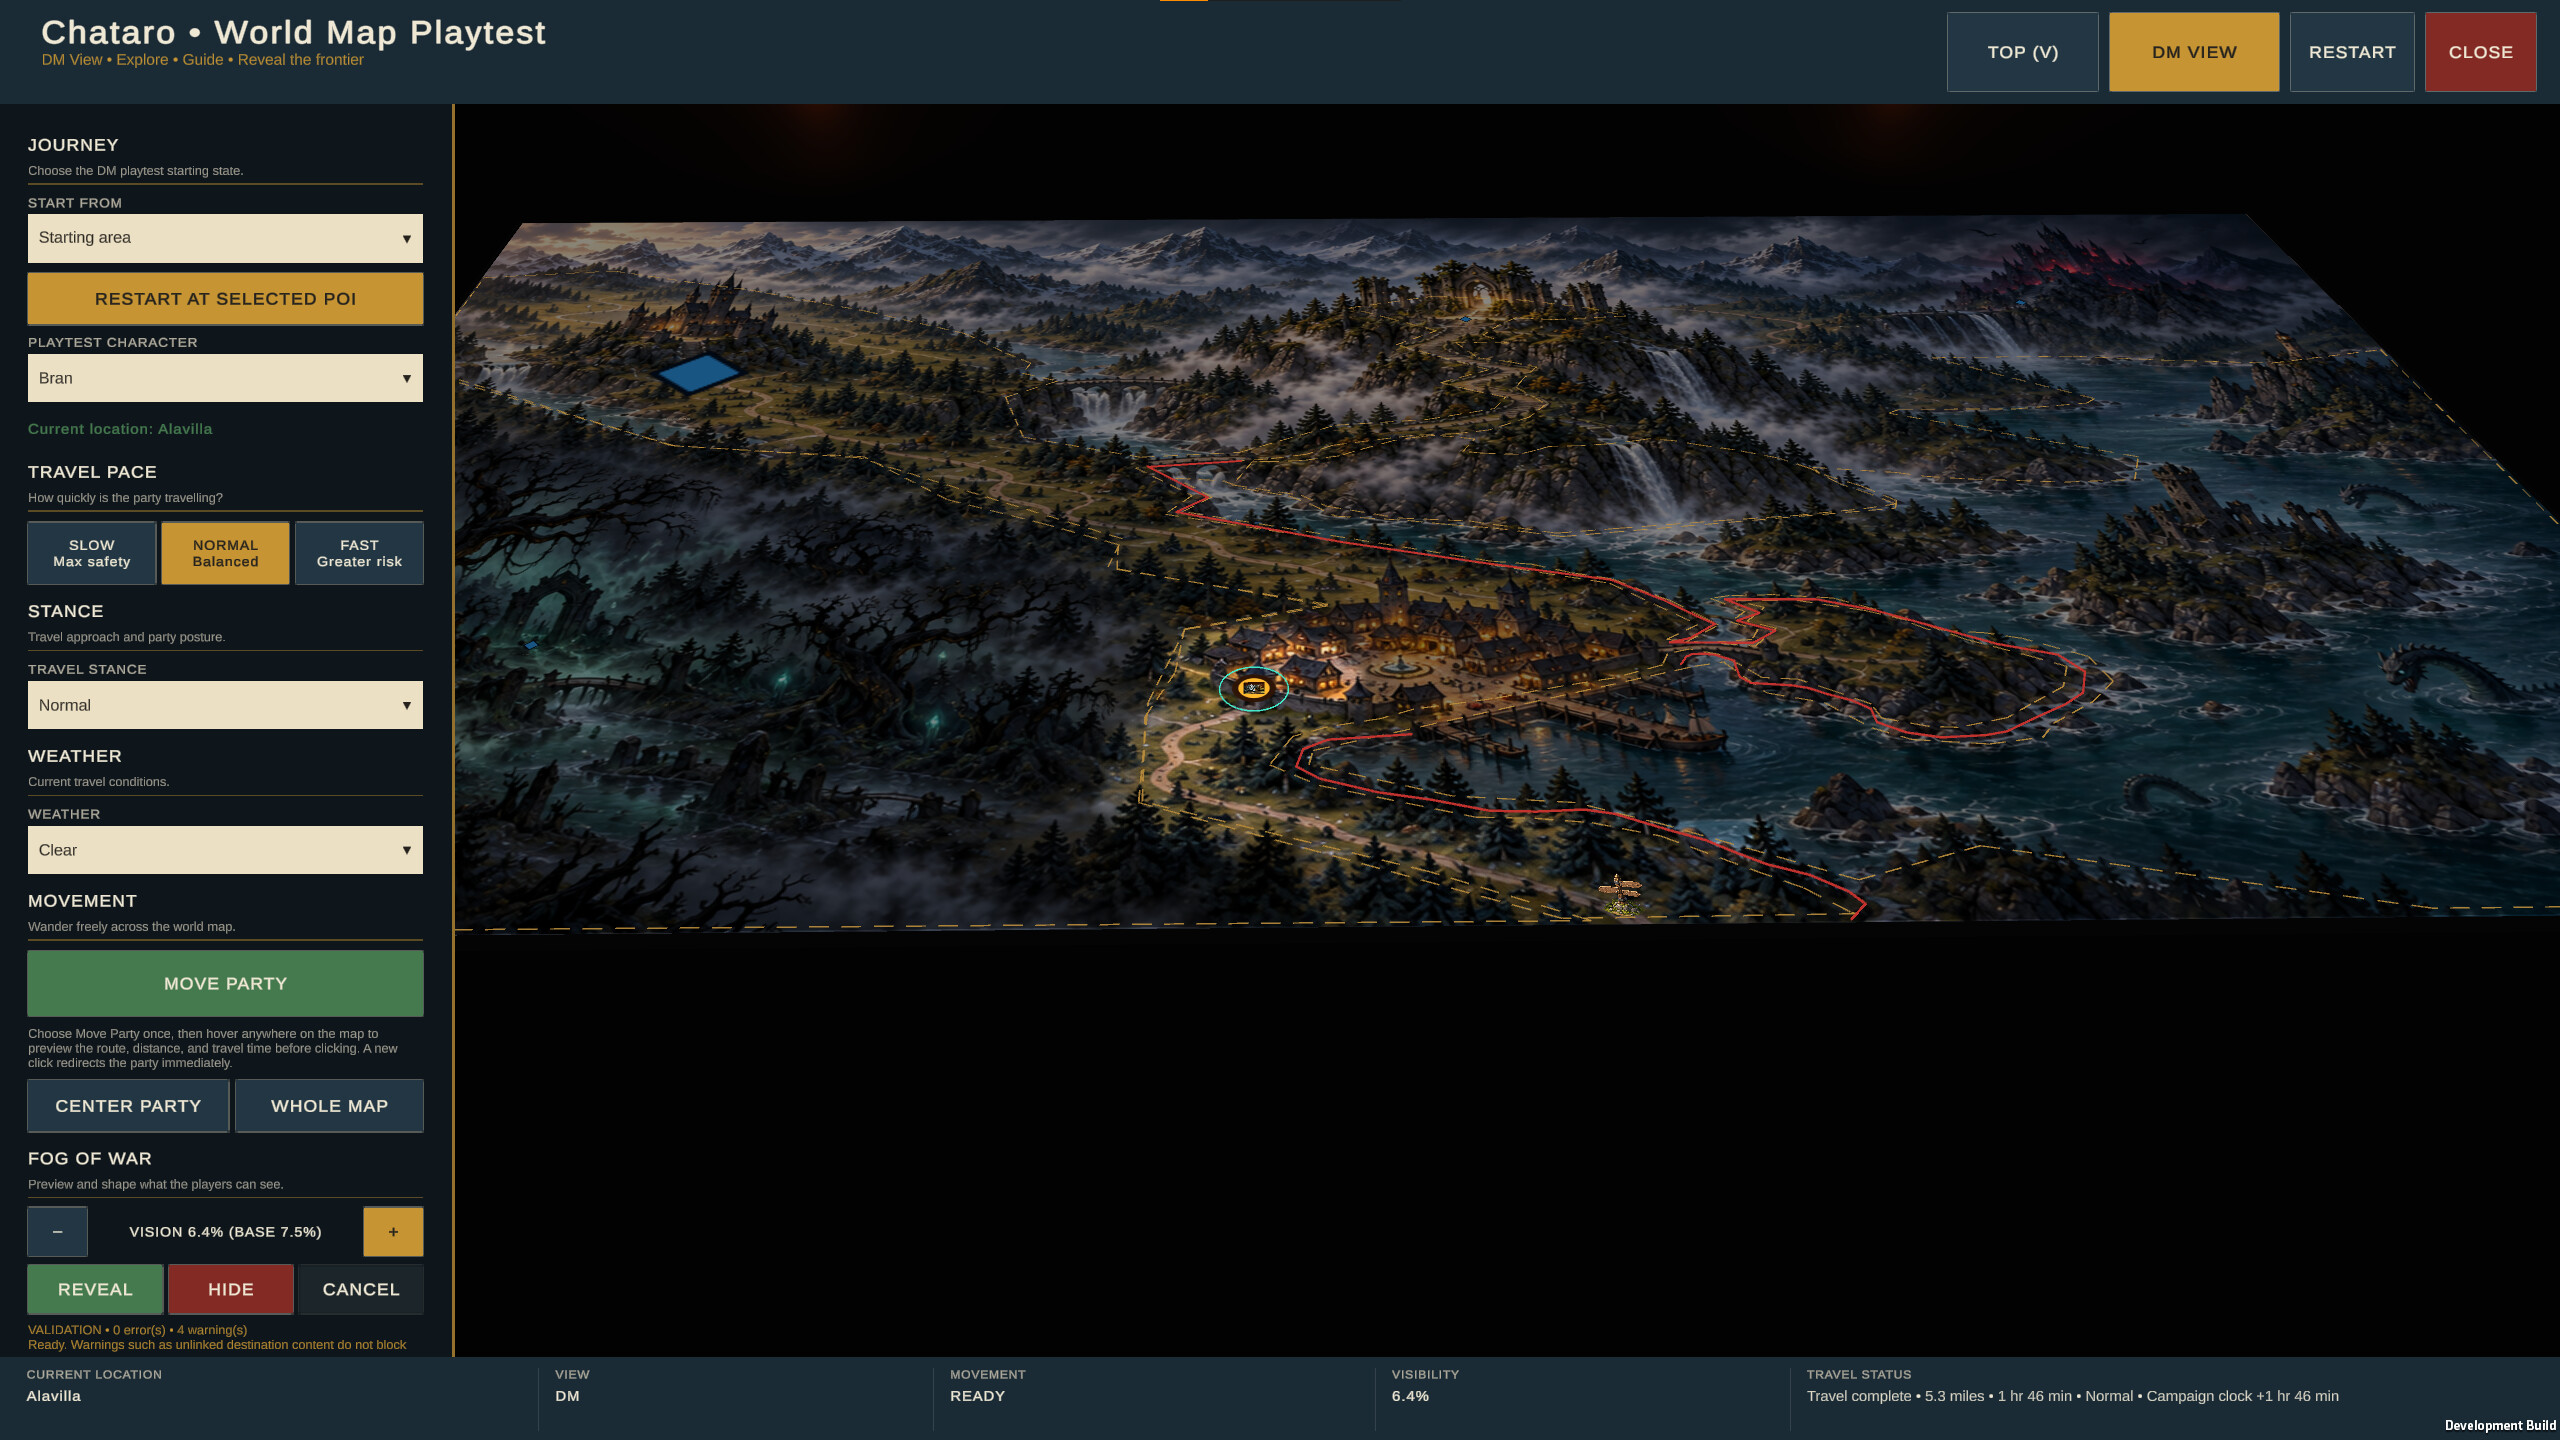Open the Start From dropdown

225,238
